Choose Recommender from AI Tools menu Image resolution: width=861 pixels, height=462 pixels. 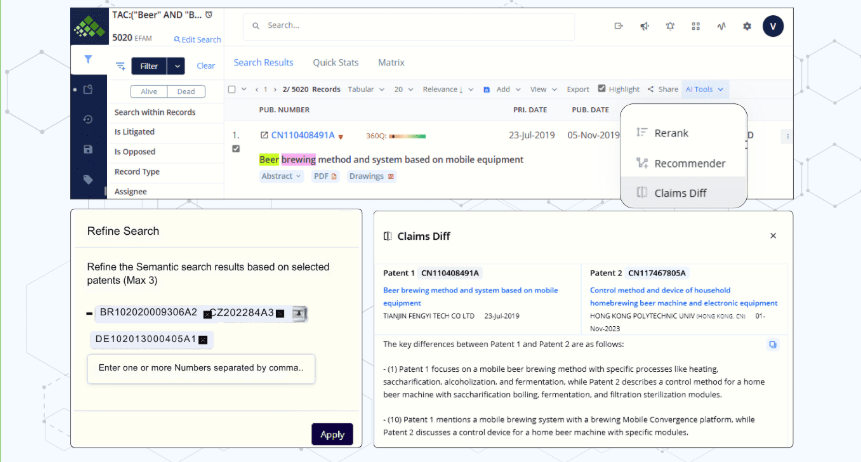click(684, 163)
